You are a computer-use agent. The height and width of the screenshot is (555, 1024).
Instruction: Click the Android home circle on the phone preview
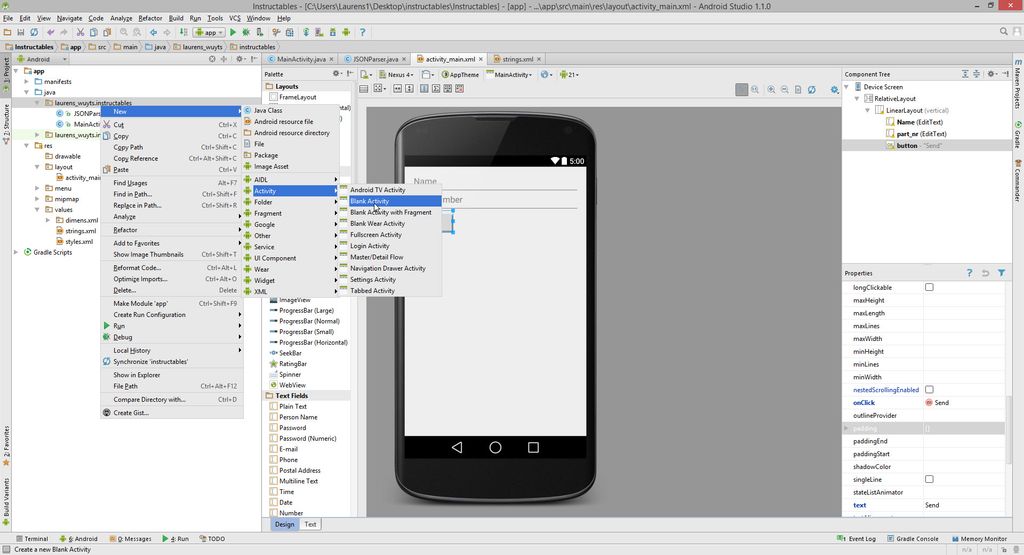(495, 447)
